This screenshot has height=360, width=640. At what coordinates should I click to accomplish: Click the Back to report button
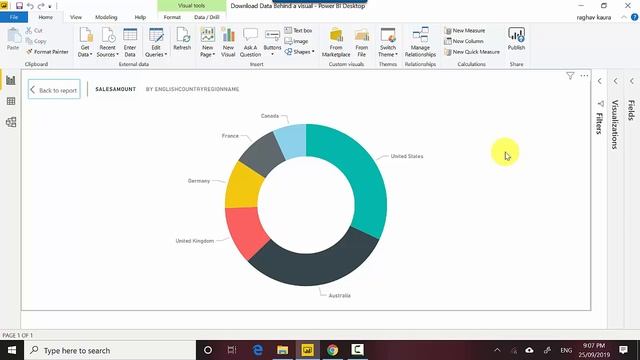click(x=54, y=89)
